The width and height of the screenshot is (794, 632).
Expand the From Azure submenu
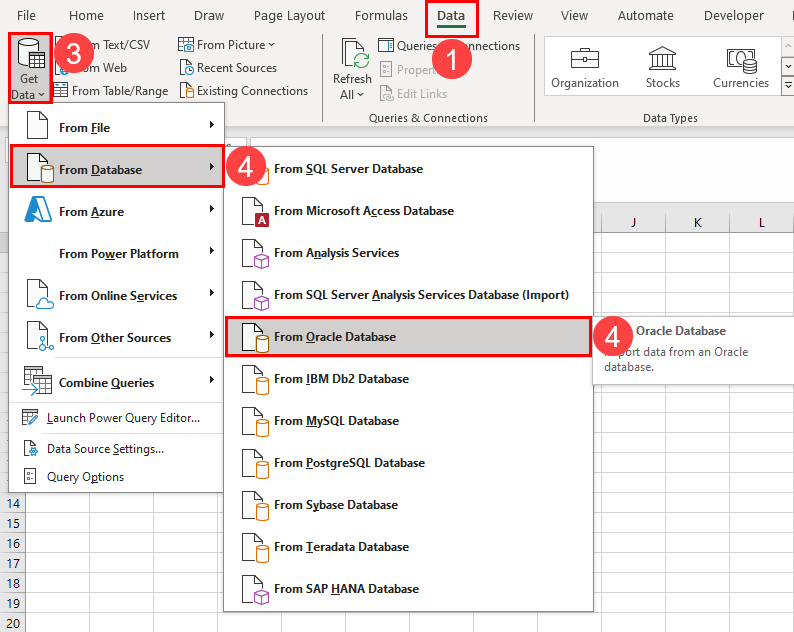tap(116, 210)
